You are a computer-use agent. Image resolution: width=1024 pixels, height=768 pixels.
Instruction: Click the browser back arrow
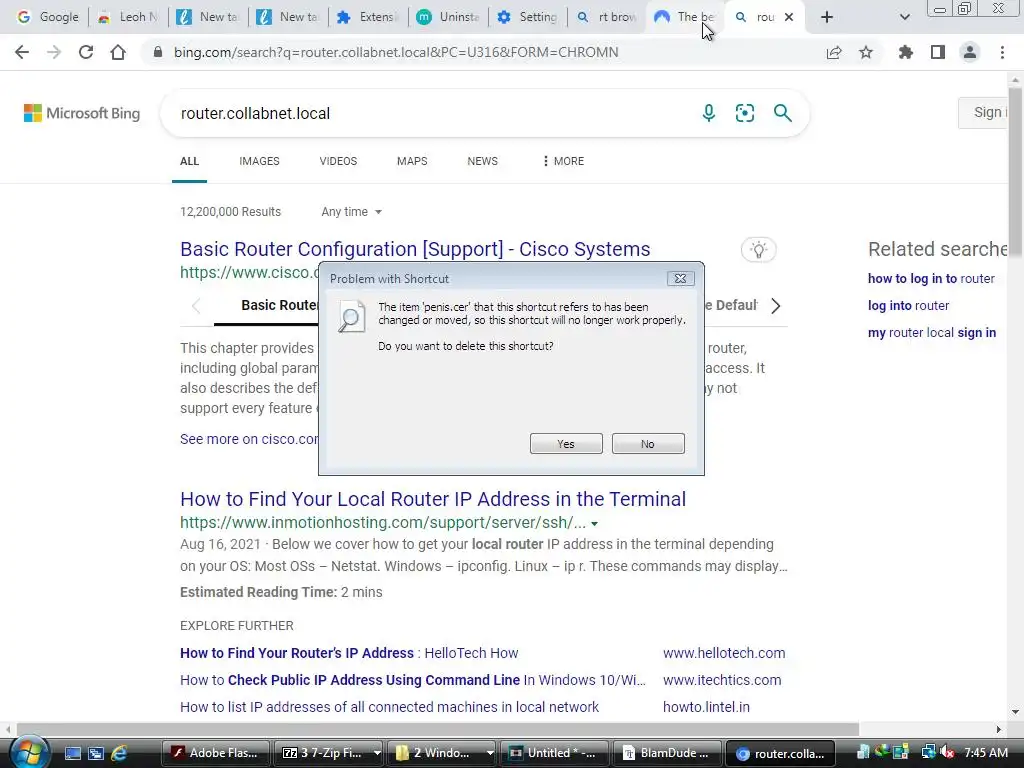click(x=22, y=52)
